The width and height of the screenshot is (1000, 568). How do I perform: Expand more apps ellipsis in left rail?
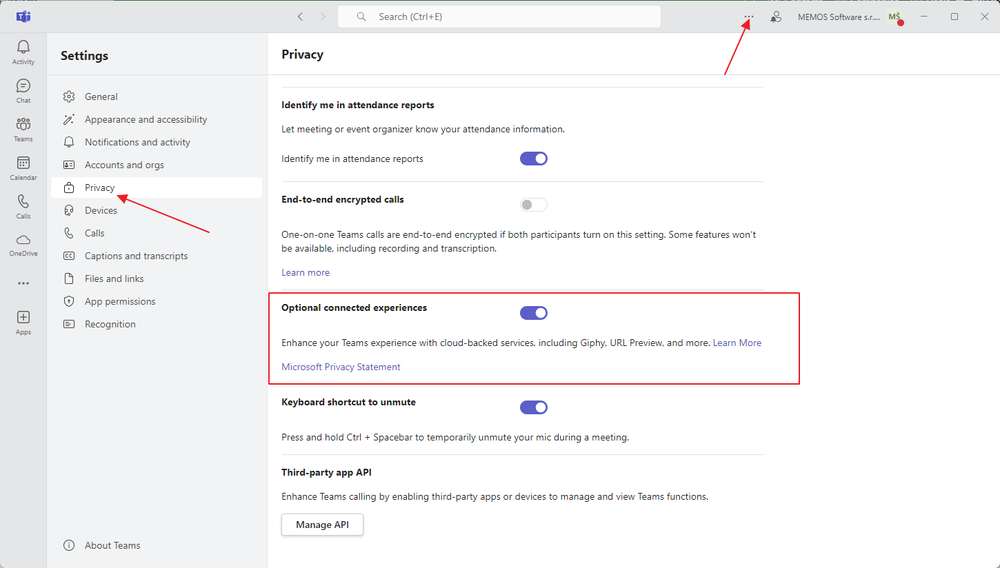pos(23,283)
